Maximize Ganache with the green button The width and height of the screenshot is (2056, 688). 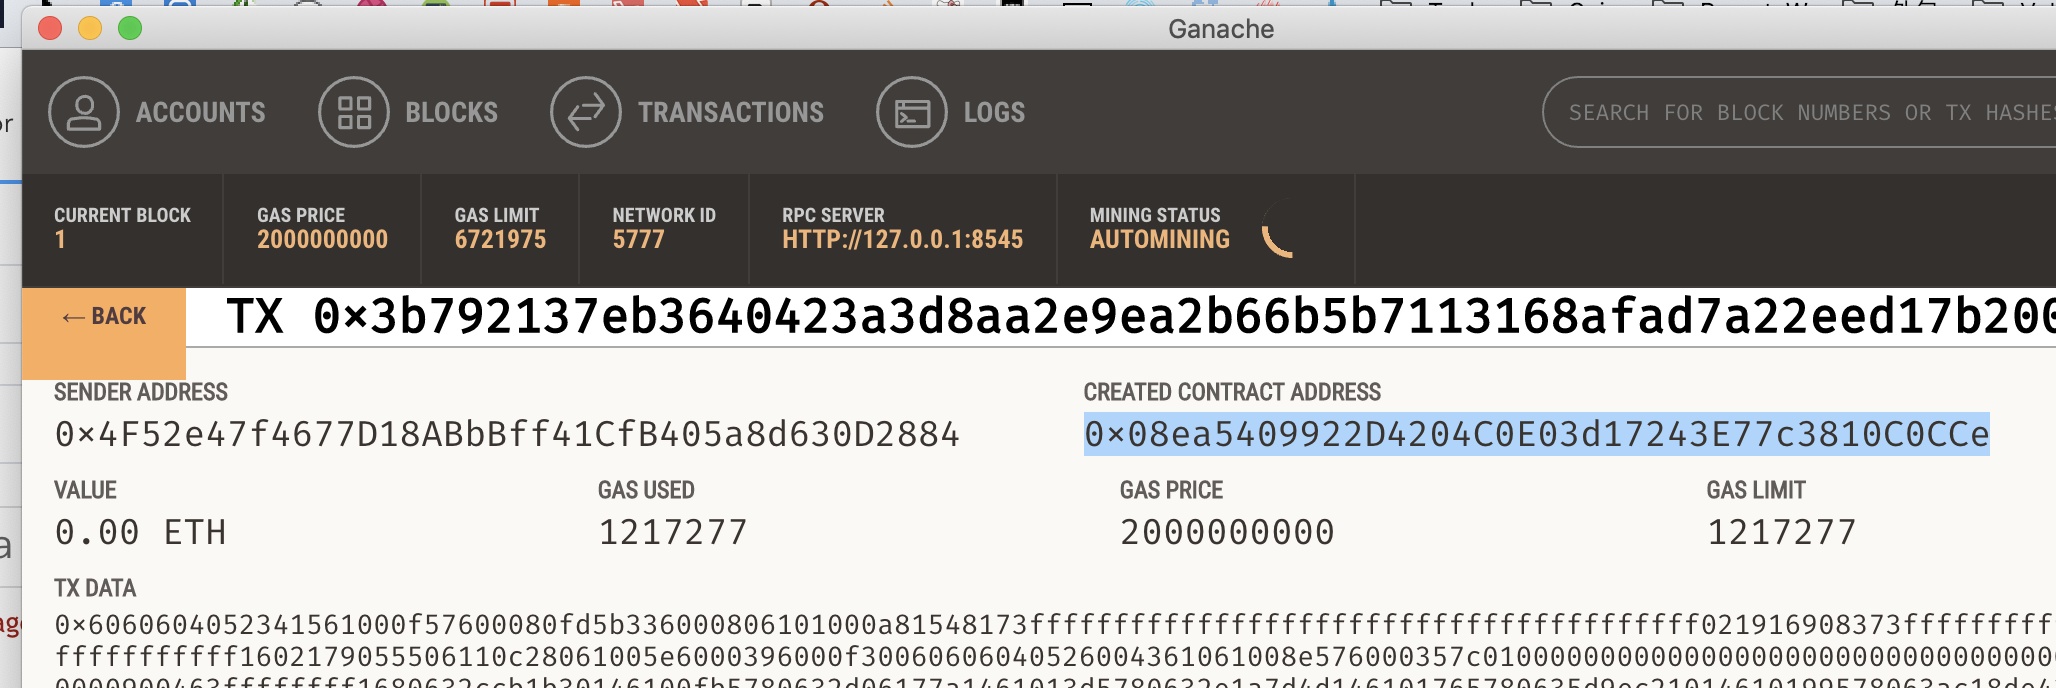coord(130,28)
